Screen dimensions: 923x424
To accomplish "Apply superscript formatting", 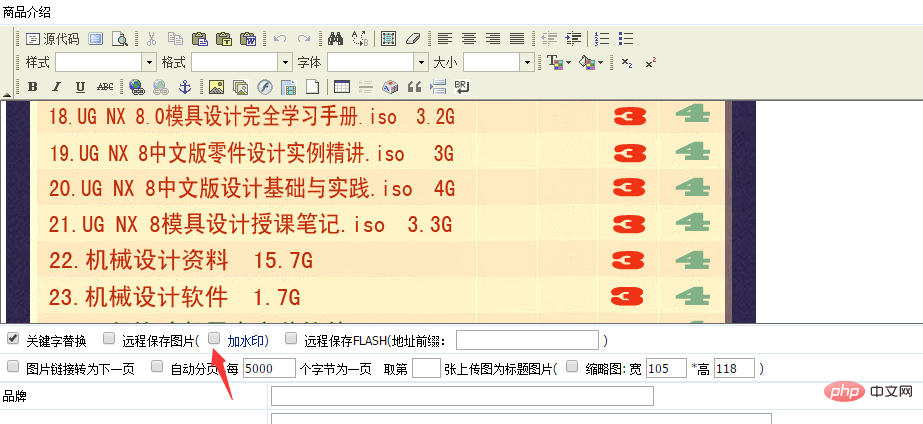I will tap(650, 63).
